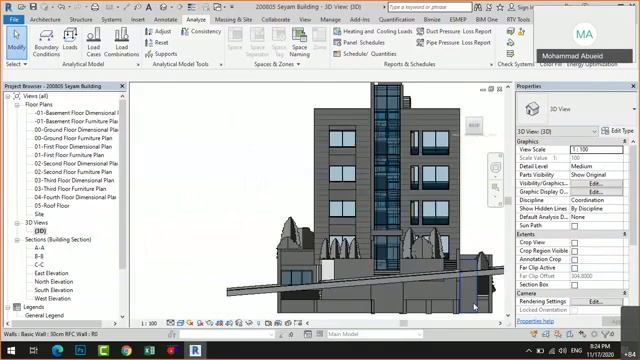640x360 pixels.
Task: Select 05-Roof Floor plan
Action: coord(52,206)
